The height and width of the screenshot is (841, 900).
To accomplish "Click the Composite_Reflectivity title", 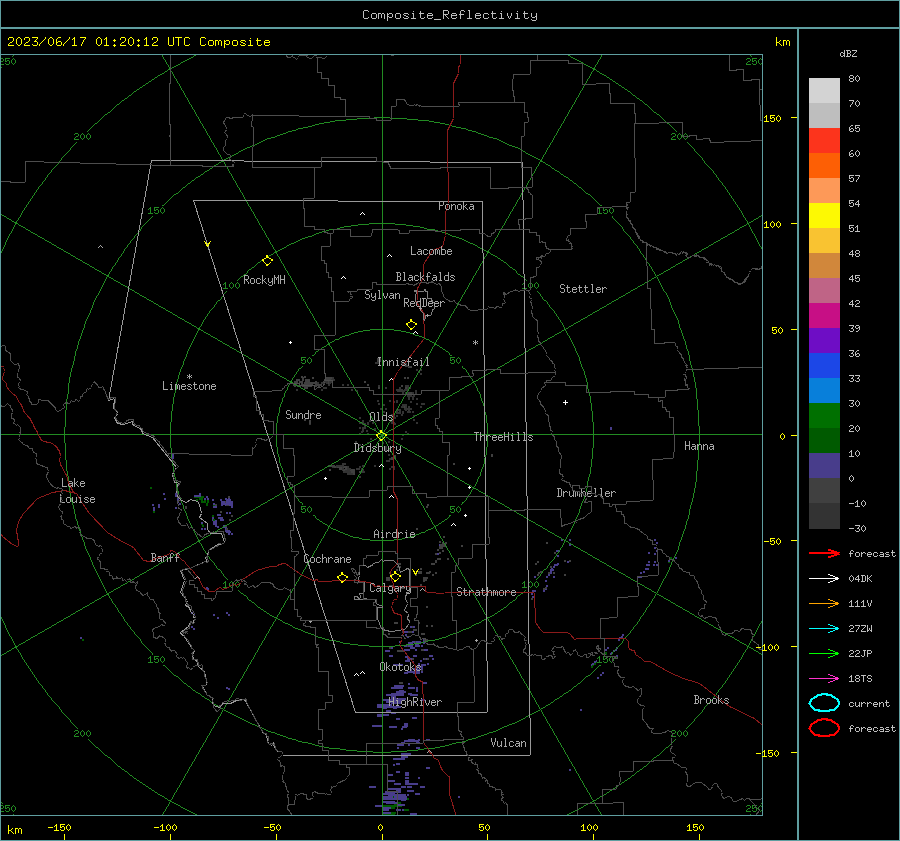I will click(450, 15).
